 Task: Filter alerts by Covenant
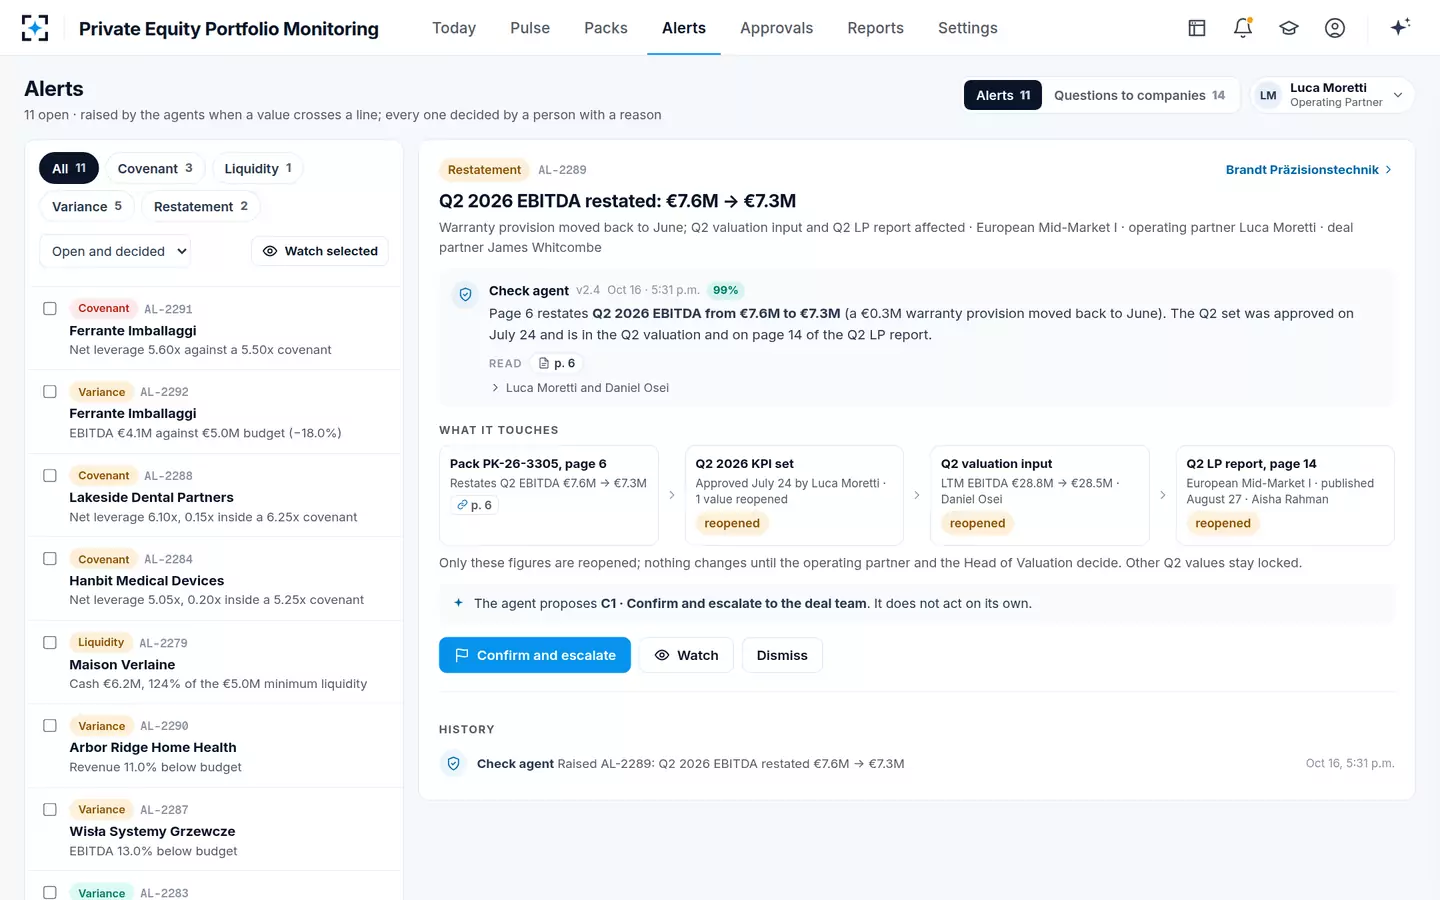155,168
